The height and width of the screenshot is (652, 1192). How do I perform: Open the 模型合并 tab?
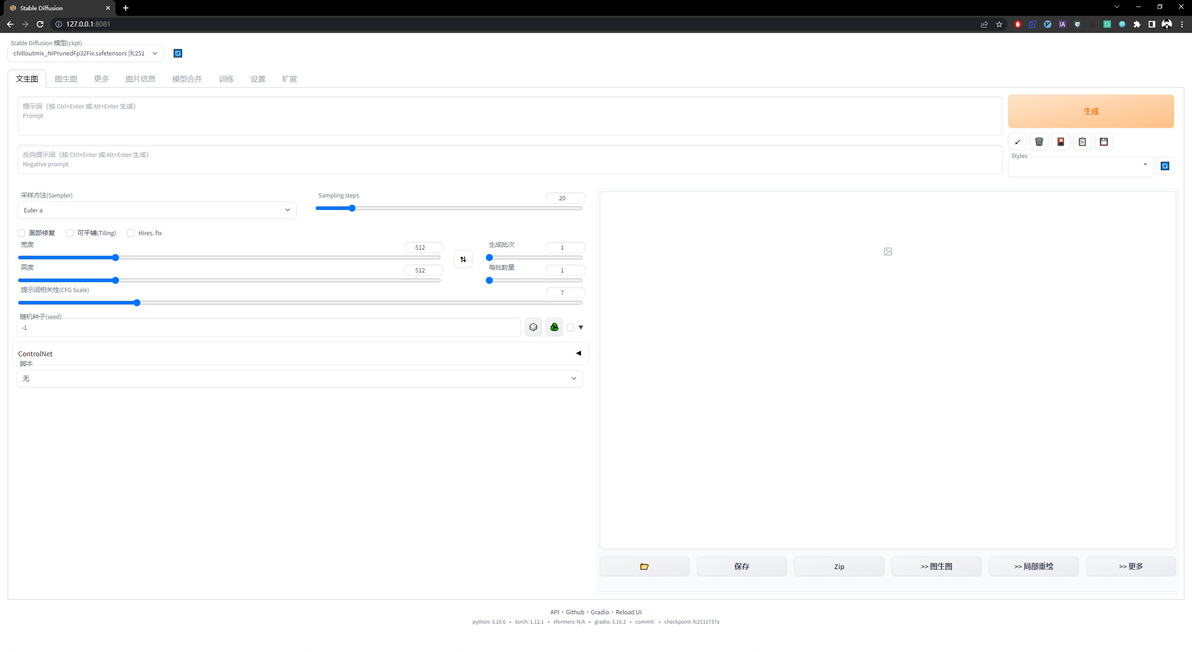click(187, 79)
